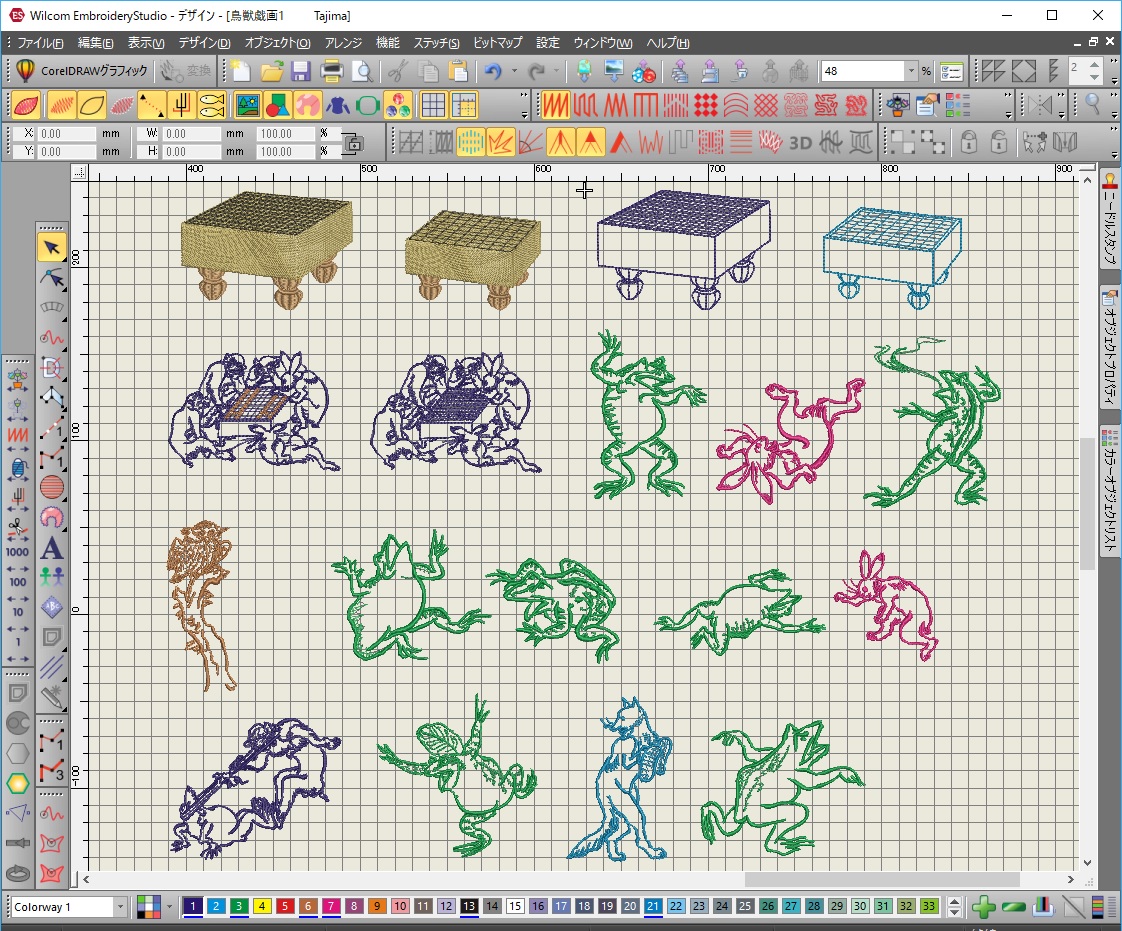
Task: Toggle show vectors shapes icon
Action: coord(277,106)
